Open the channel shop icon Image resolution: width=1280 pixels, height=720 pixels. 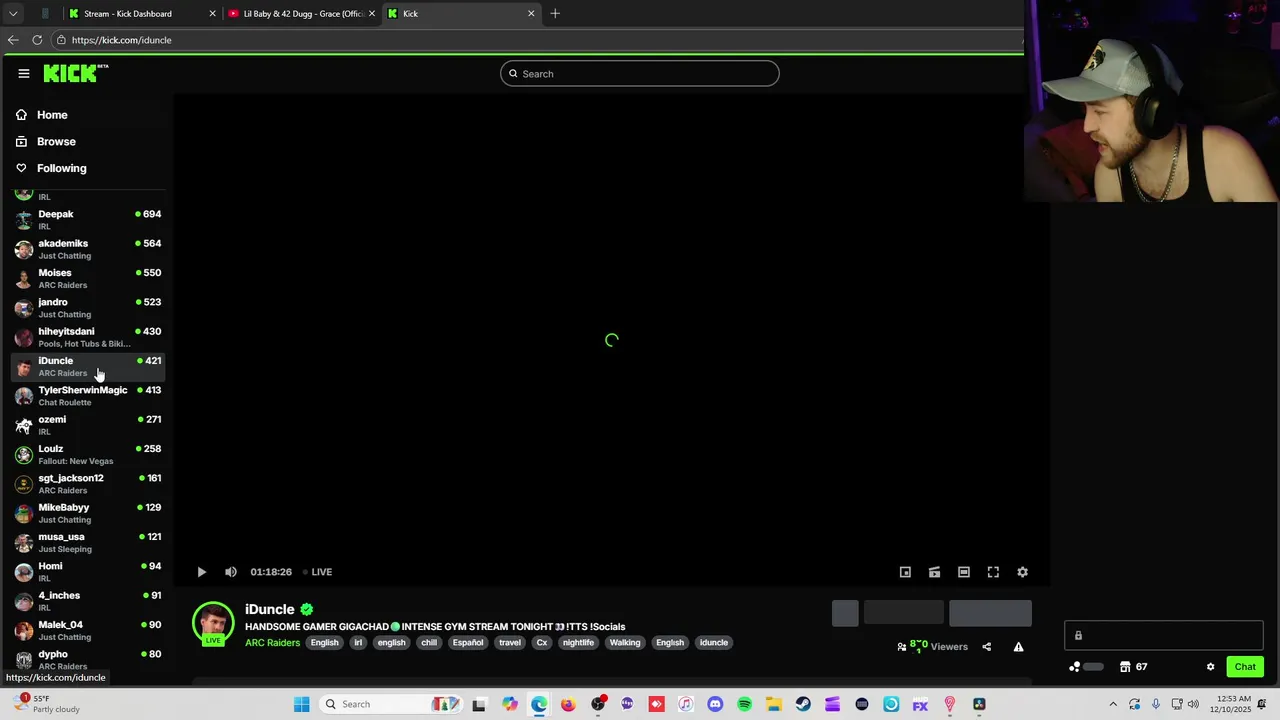coord(1125,667)
